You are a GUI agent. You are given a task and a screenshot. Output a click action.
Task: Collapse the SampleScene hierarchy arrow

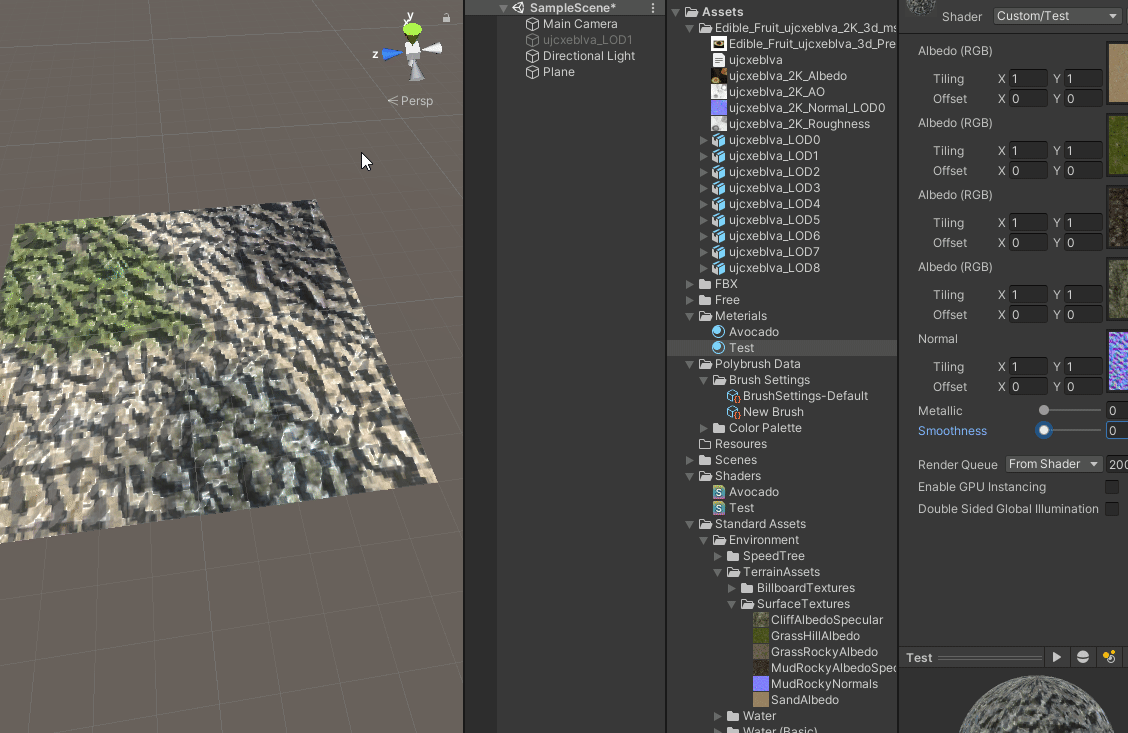[x=504, y=8]
